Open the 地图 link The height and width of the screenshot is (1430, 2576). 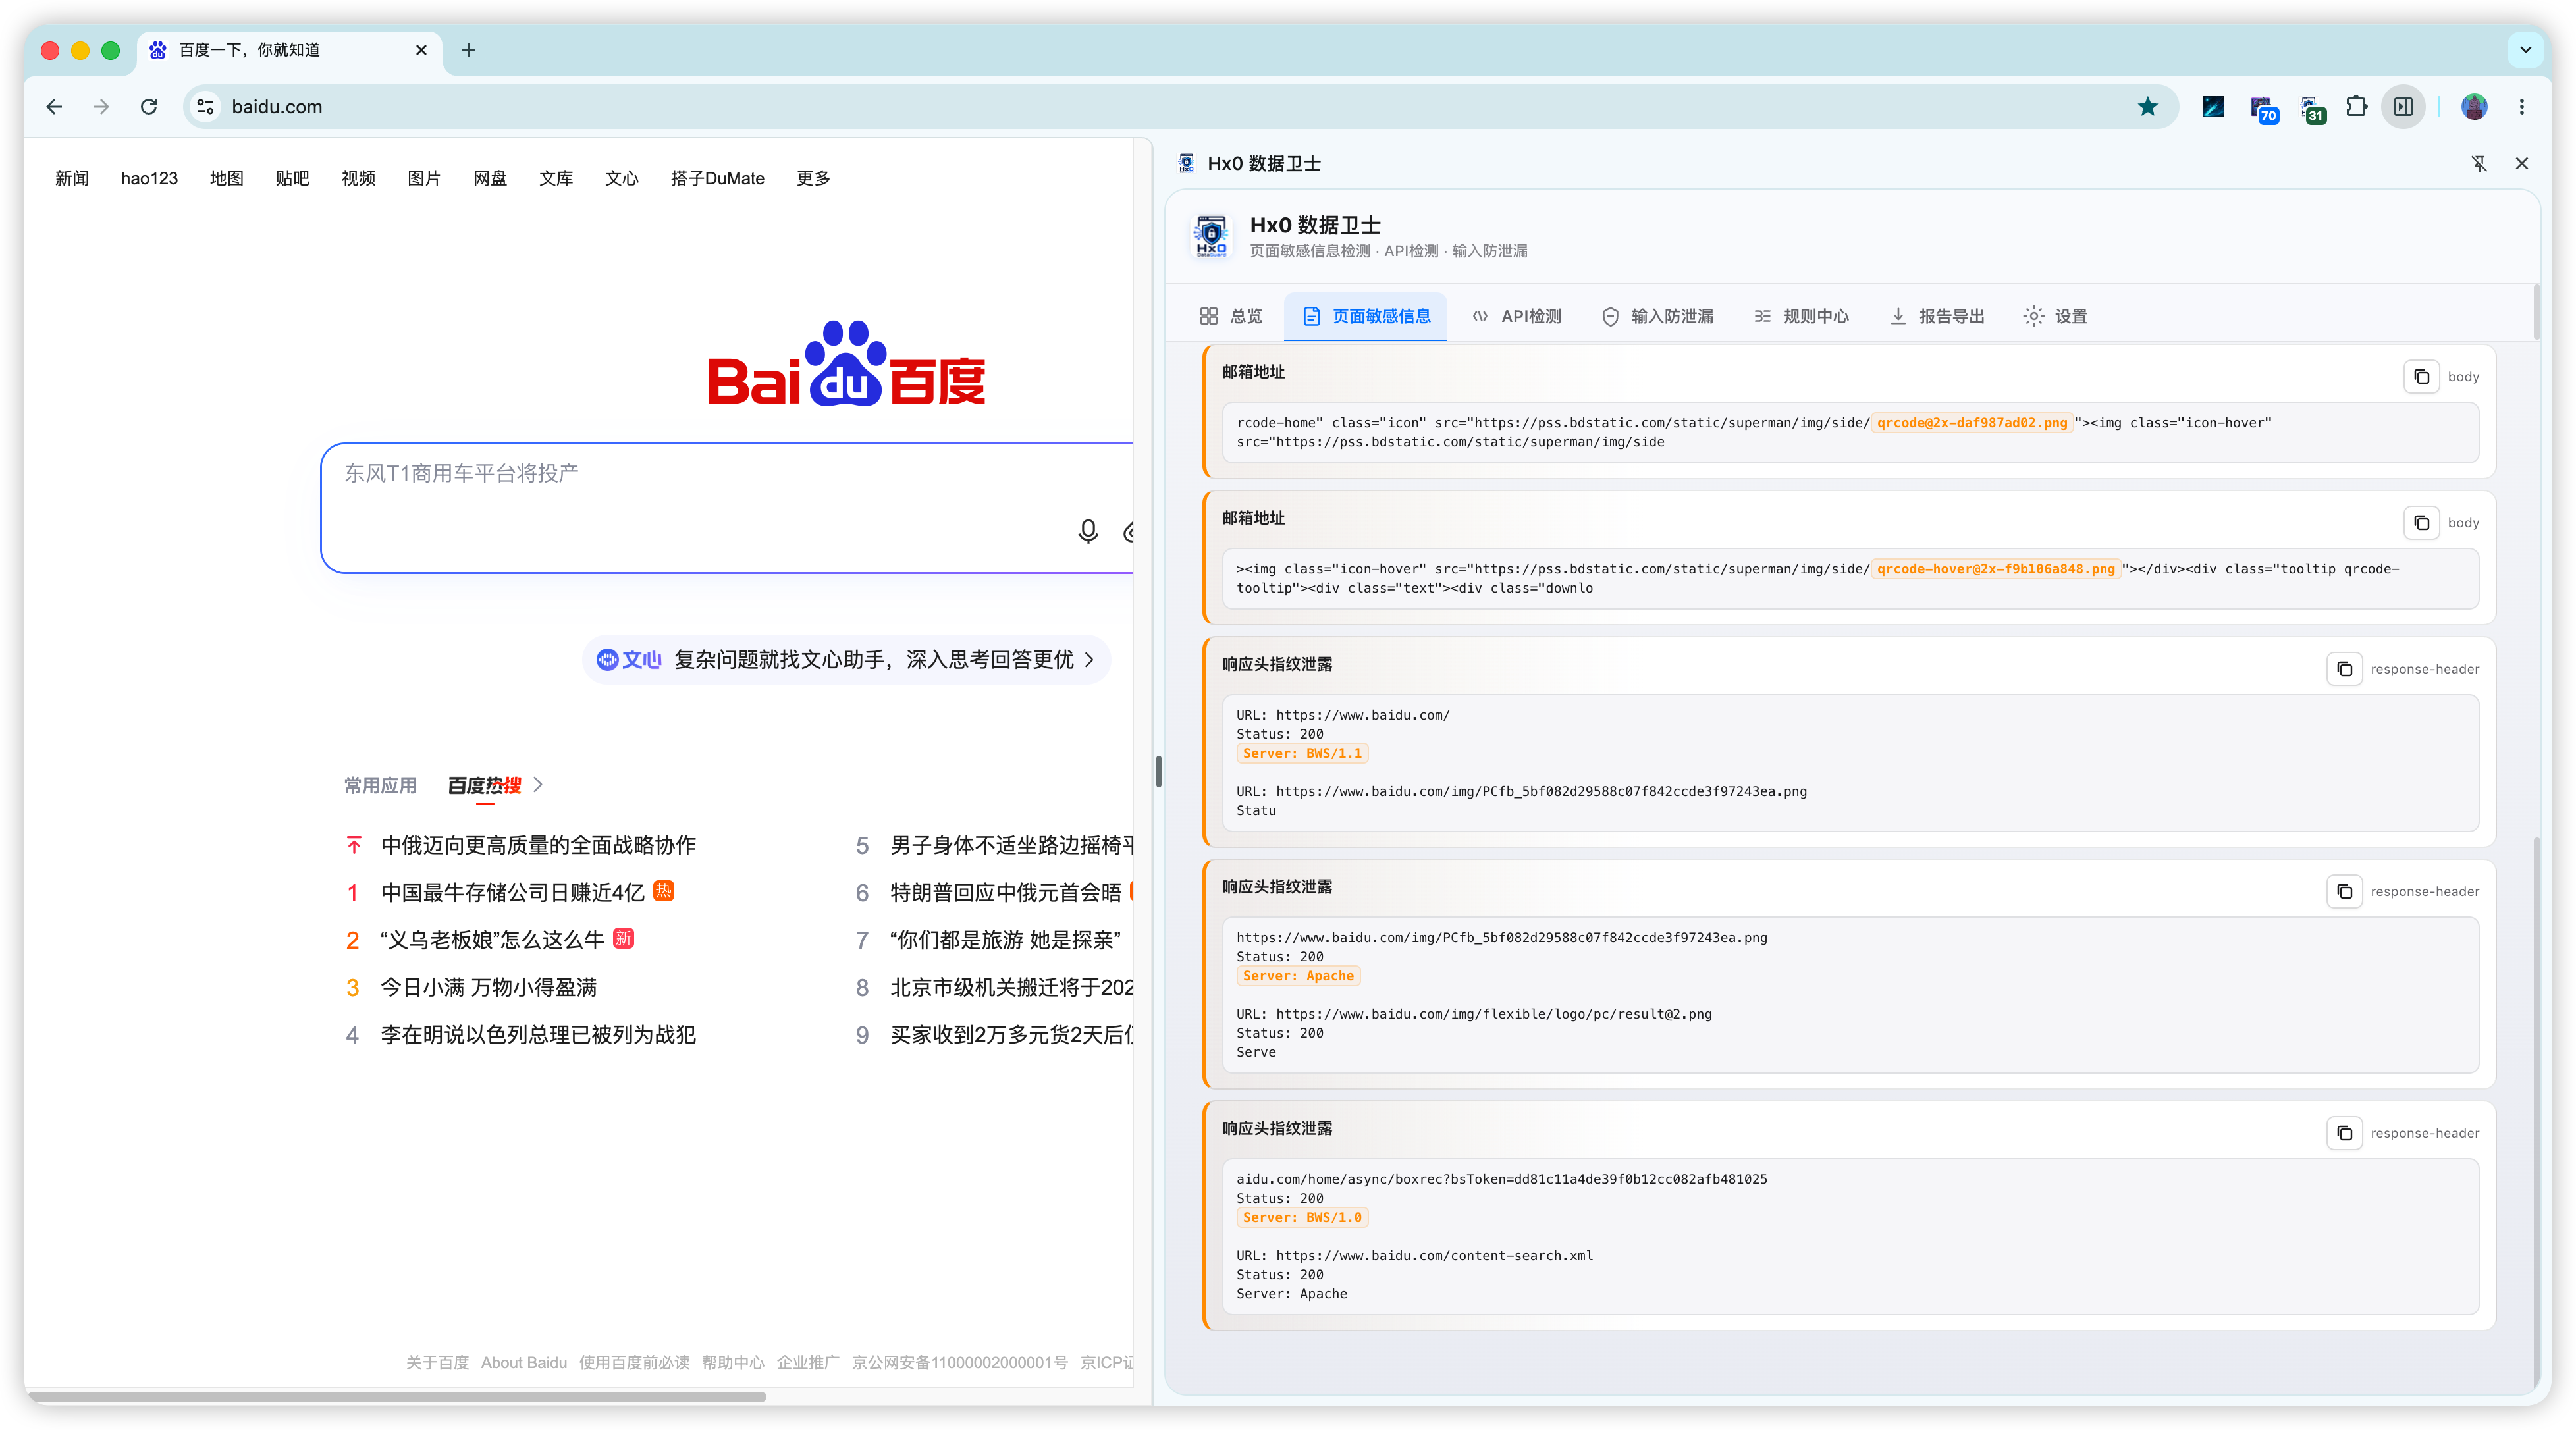point(226,178)
